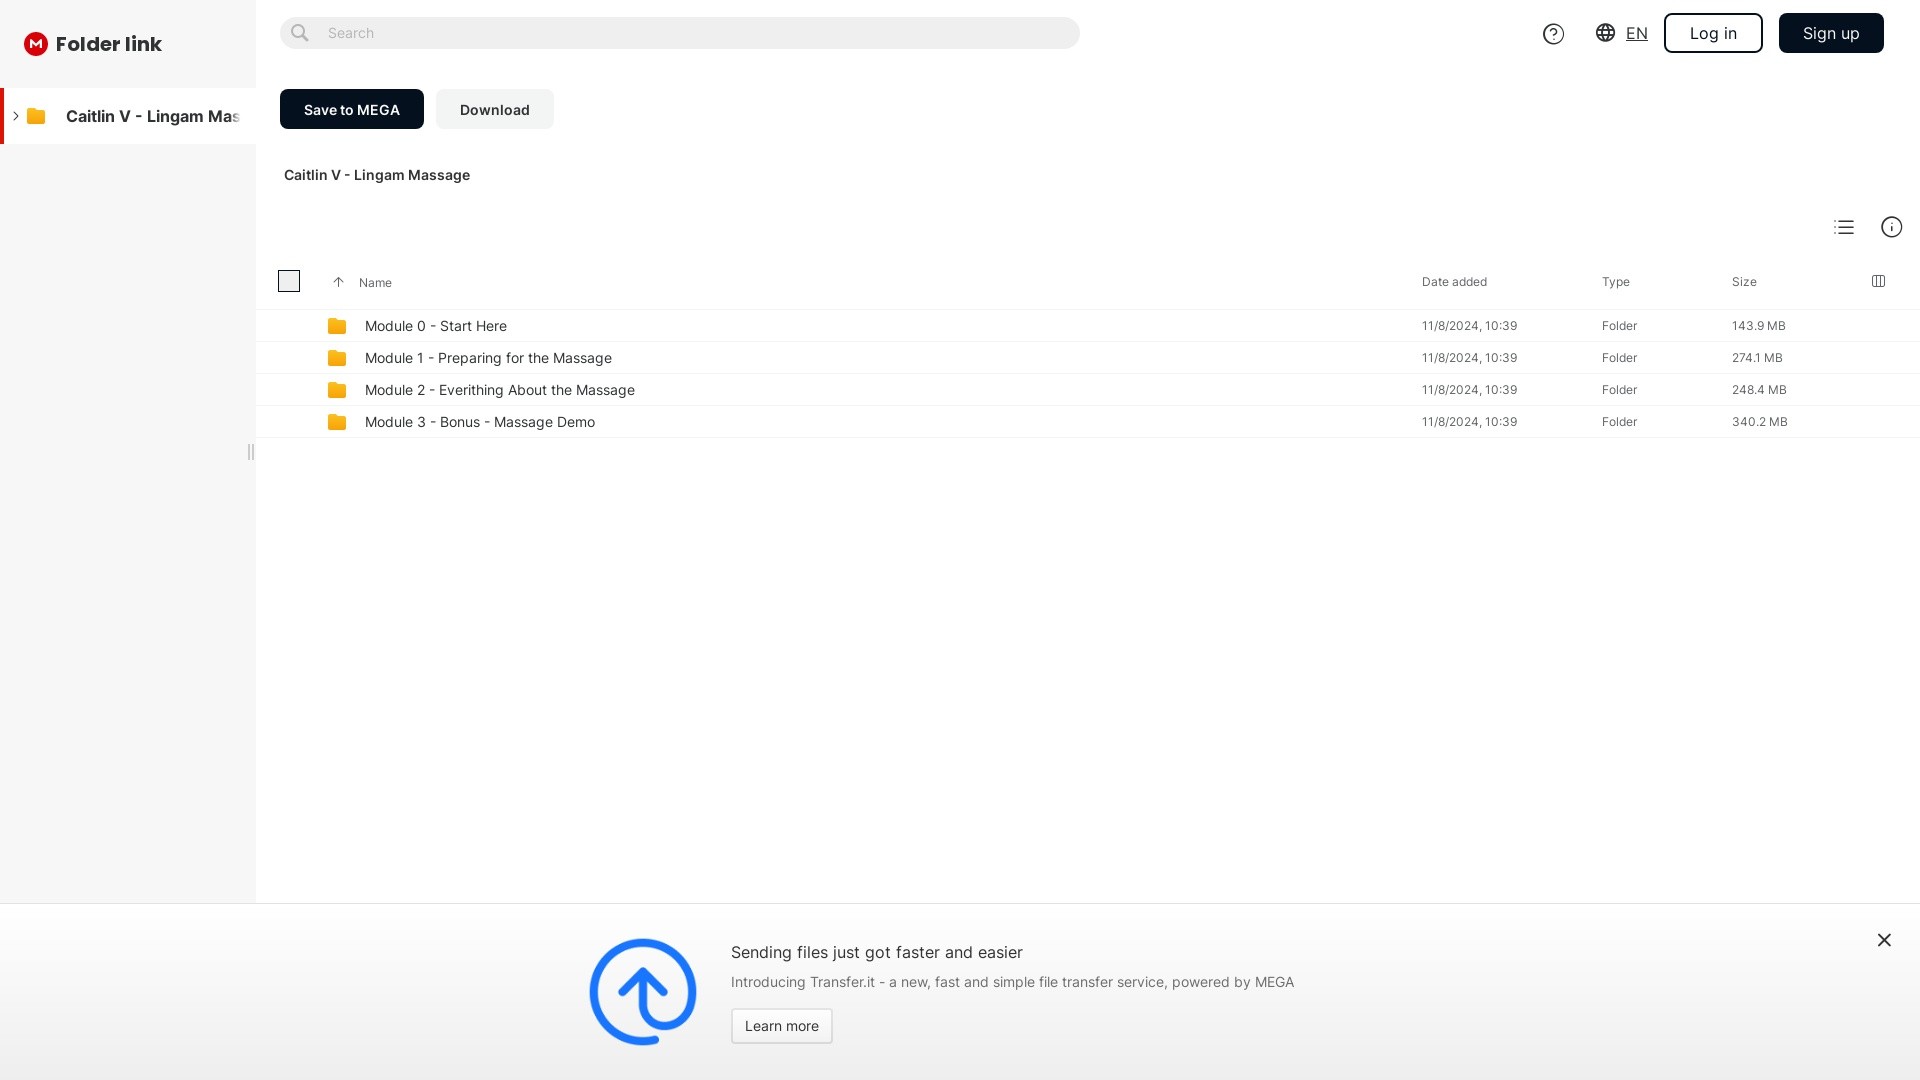This screenshot has width=1920, height=1080.
Task: Open the folder info icon
Action: click(x=1892, y=227)
